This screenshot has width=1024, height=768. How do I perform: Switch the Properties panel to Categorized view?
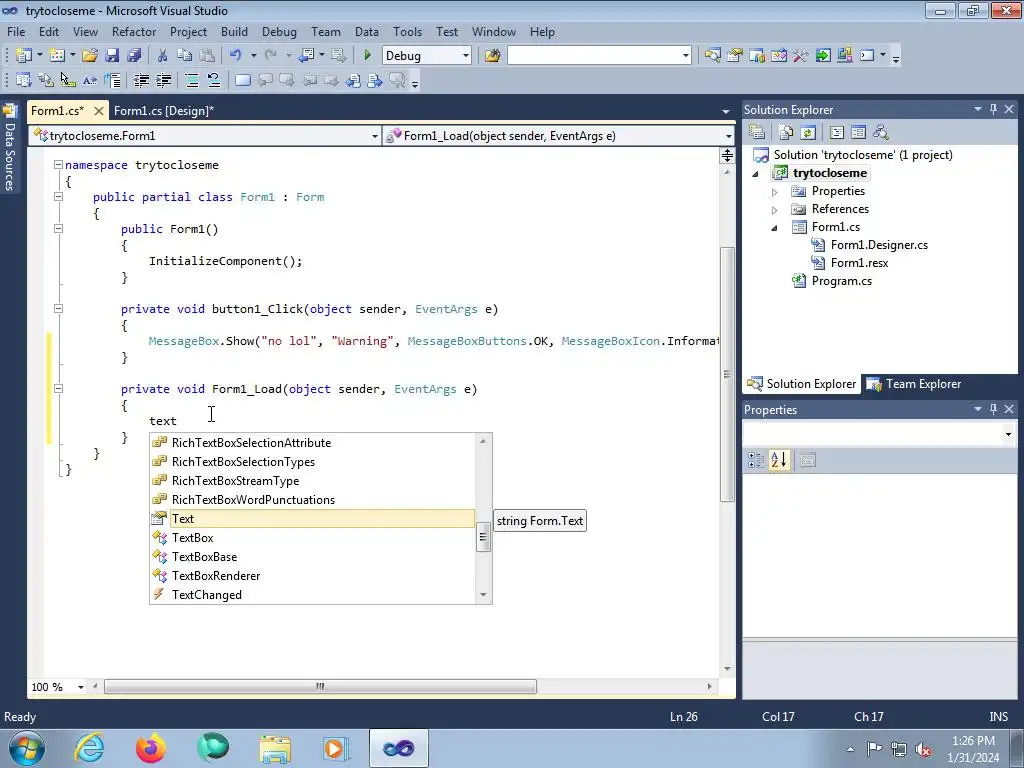756,460
